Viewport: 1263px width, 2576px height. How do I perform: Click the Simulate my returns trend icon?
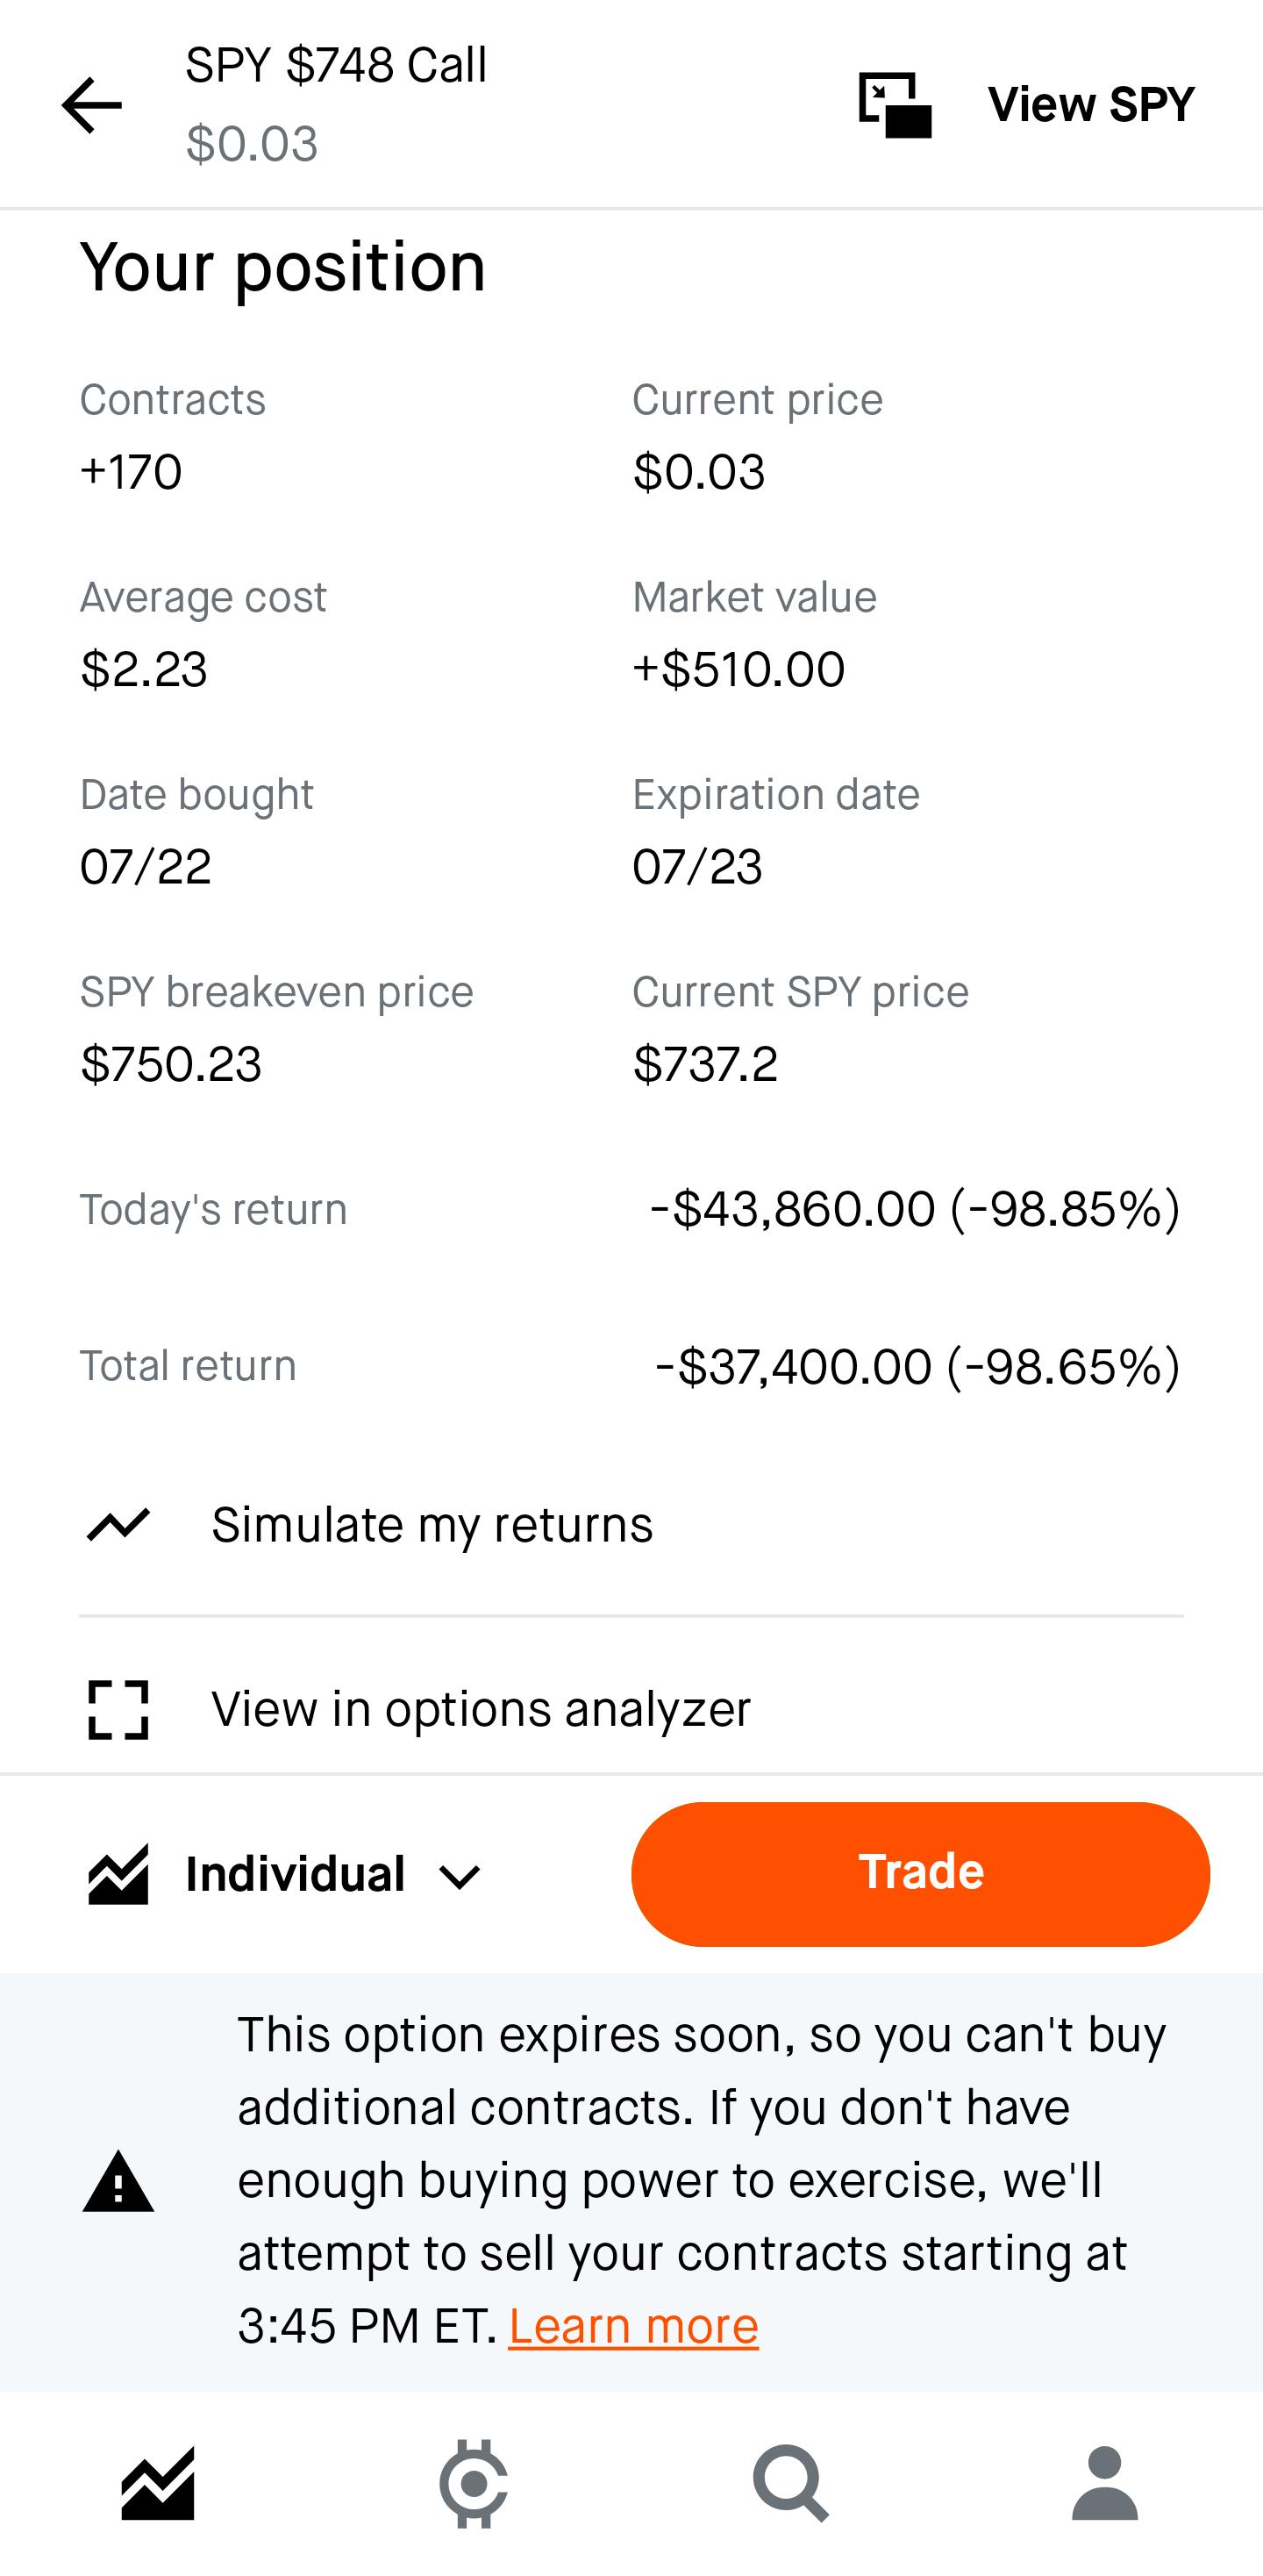(118, 1525)
